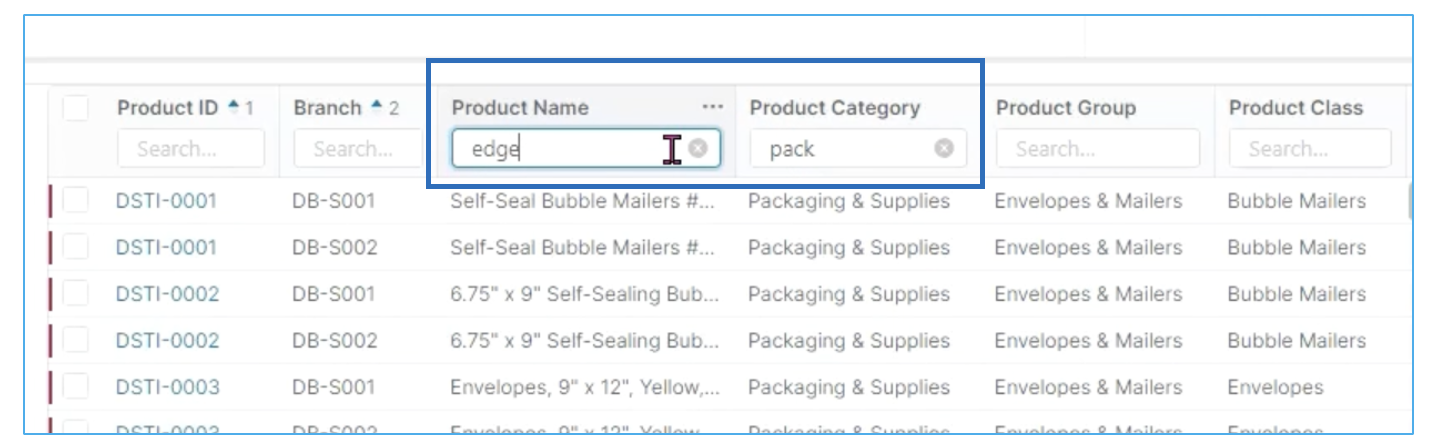
Task: Clear the Product Category 'pack' filter
Action: pyautogui.click(x=943, y=149)
